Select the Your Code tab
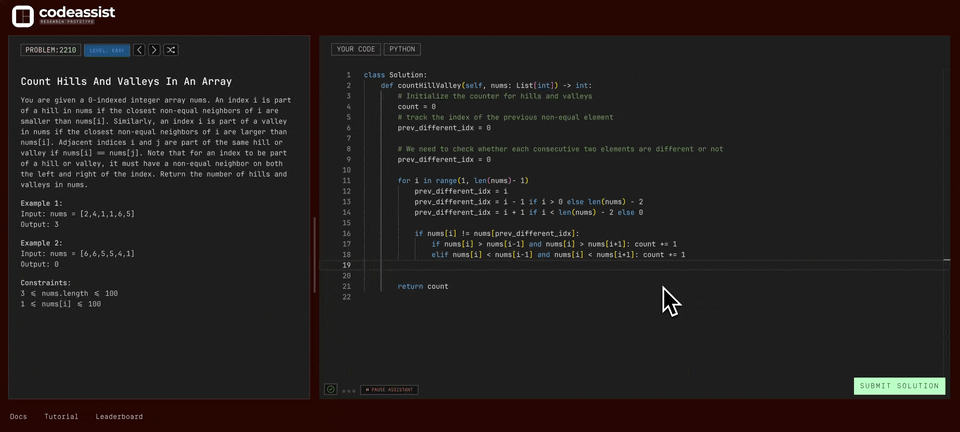Image resolution: width=960 pixels, height=432 pixels. (x=356, y=49)
